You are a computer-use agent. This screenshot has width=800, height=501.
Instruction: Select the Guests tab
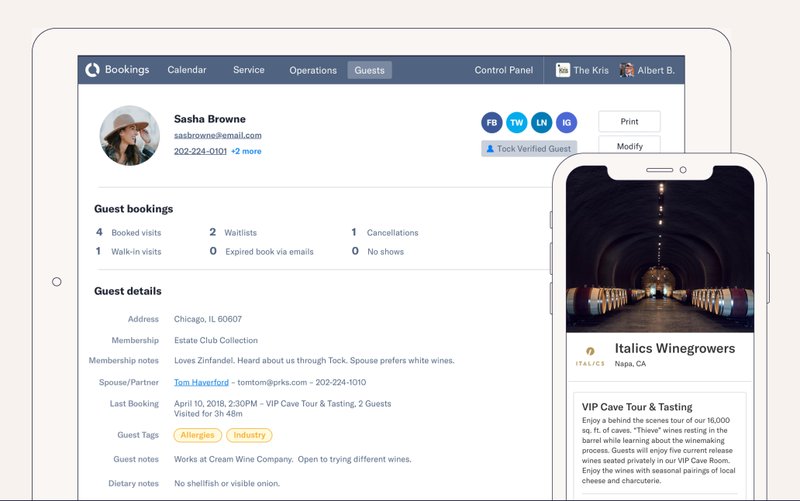point(370,70)
